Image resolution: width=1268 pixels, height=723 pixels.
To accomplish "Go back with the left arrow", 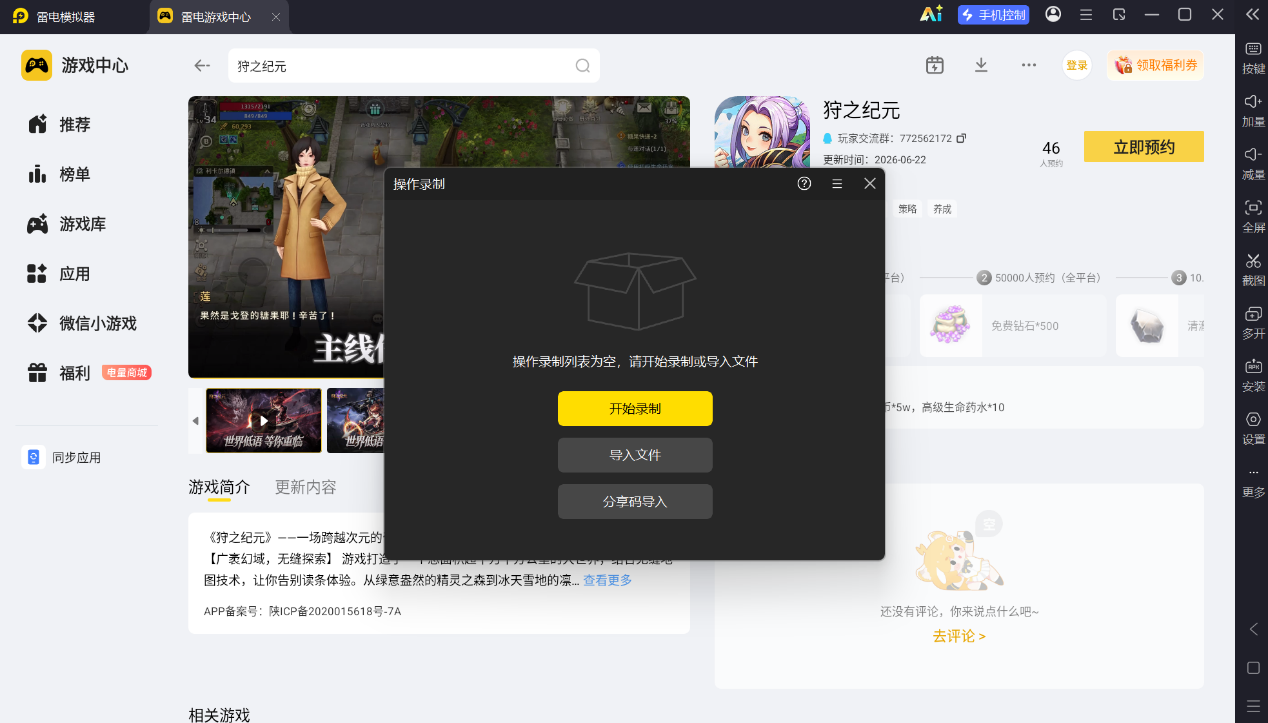I will click(202, 66).
